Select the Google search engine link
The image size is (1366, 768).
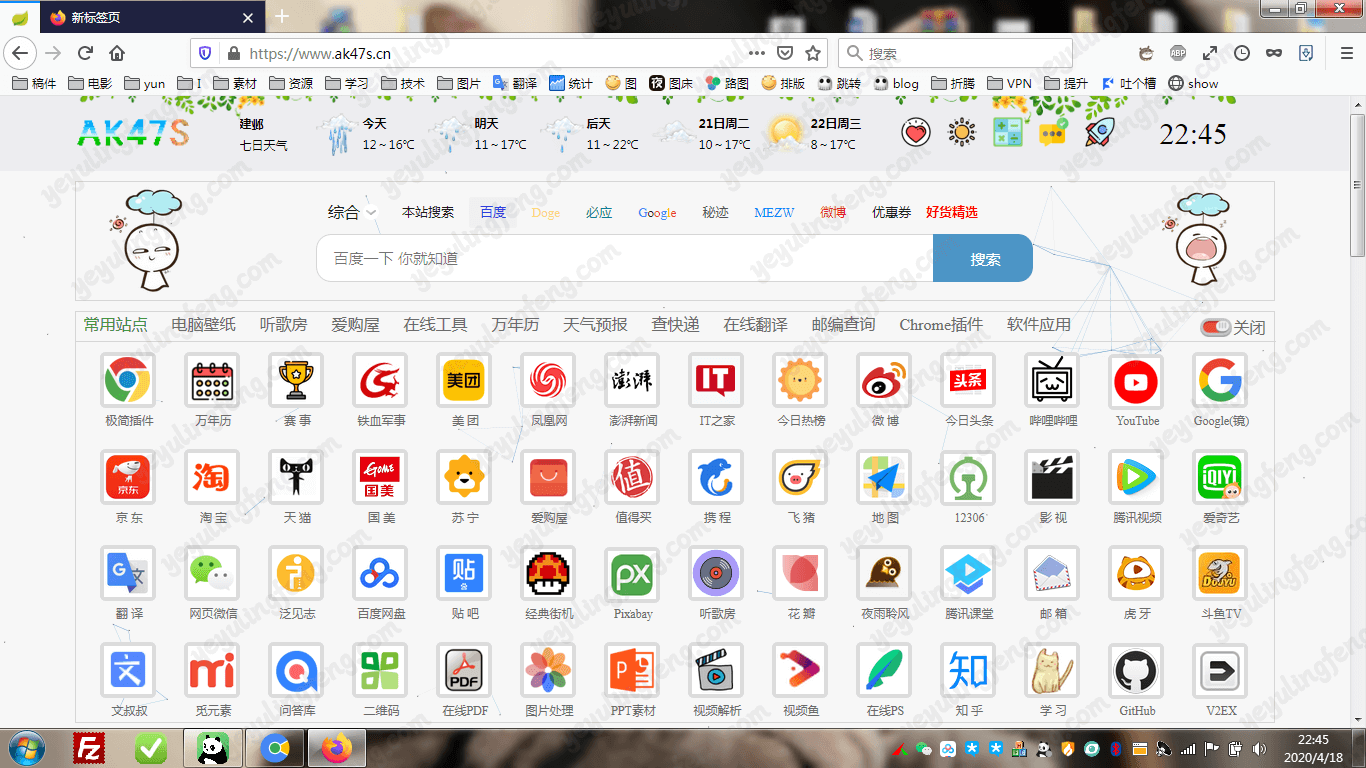[657, 212]
